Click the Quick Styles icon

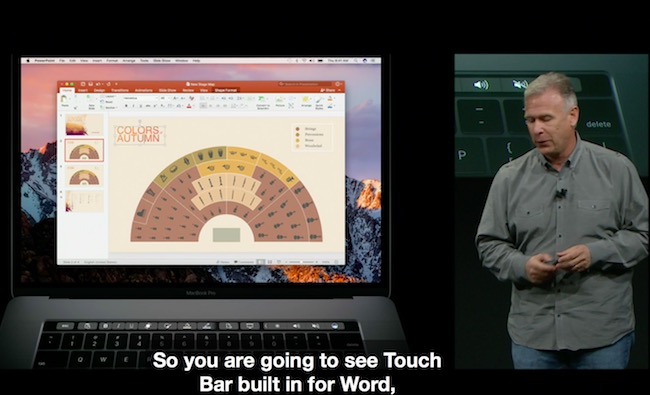(319, 102)
